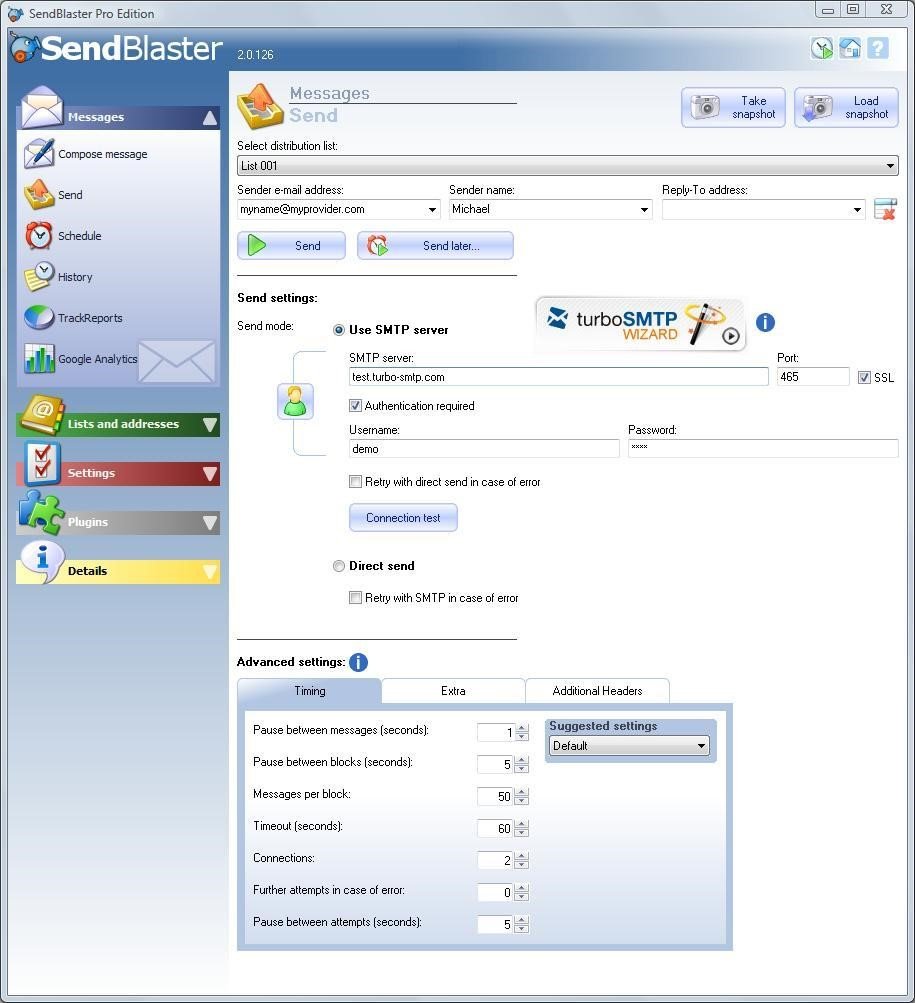The image size is (915, 1003).
Task: Open Google Analytics in the sidebar
Action: [81, 359]
